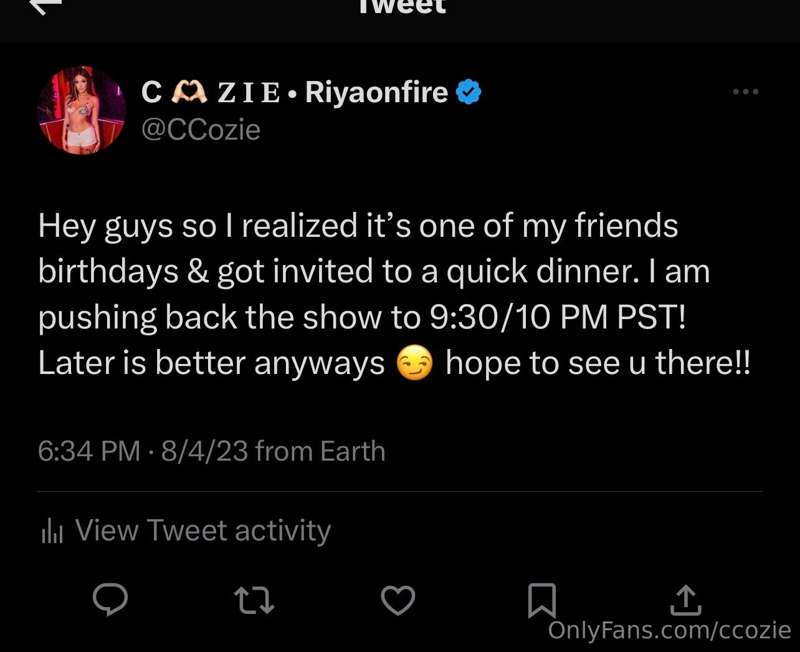The height and width of the screenshot is (652, 800).
Task: Retweet this post with the arrows icon
Action: pyautogui.click(x=254, y=600)
